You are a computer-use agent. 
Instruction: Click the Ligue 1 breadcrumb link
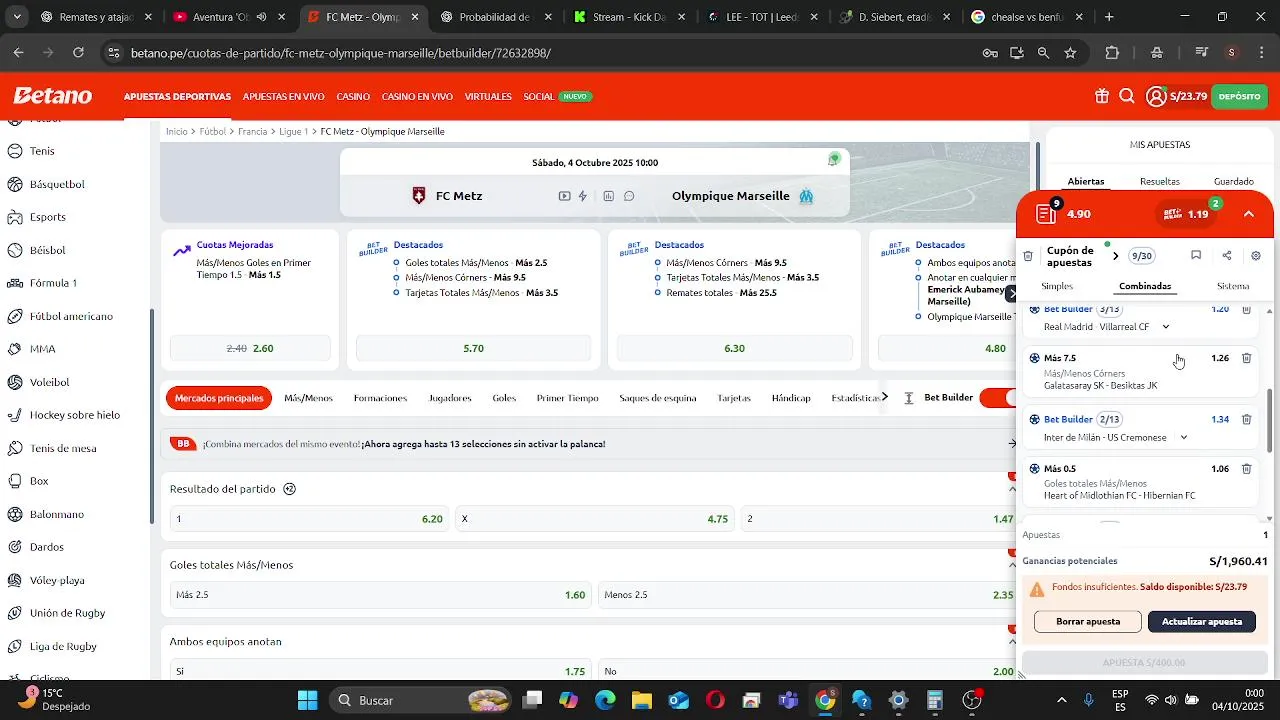tap(293, 132)
